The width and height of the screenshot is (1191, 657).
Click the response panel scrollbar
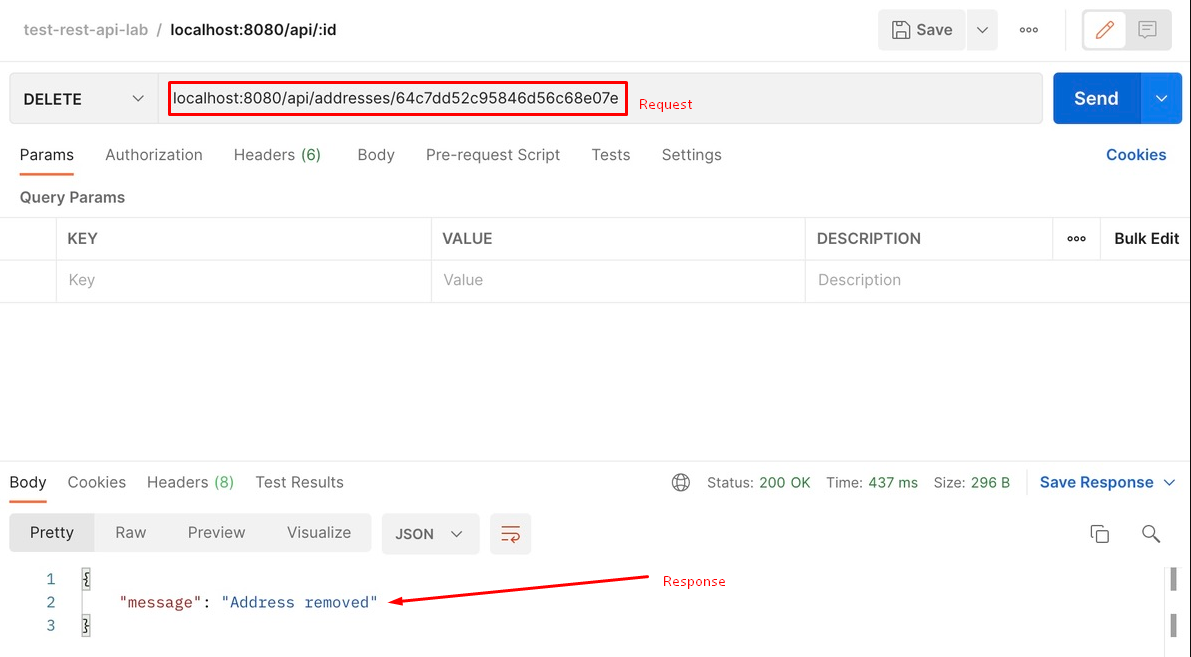1172,580
